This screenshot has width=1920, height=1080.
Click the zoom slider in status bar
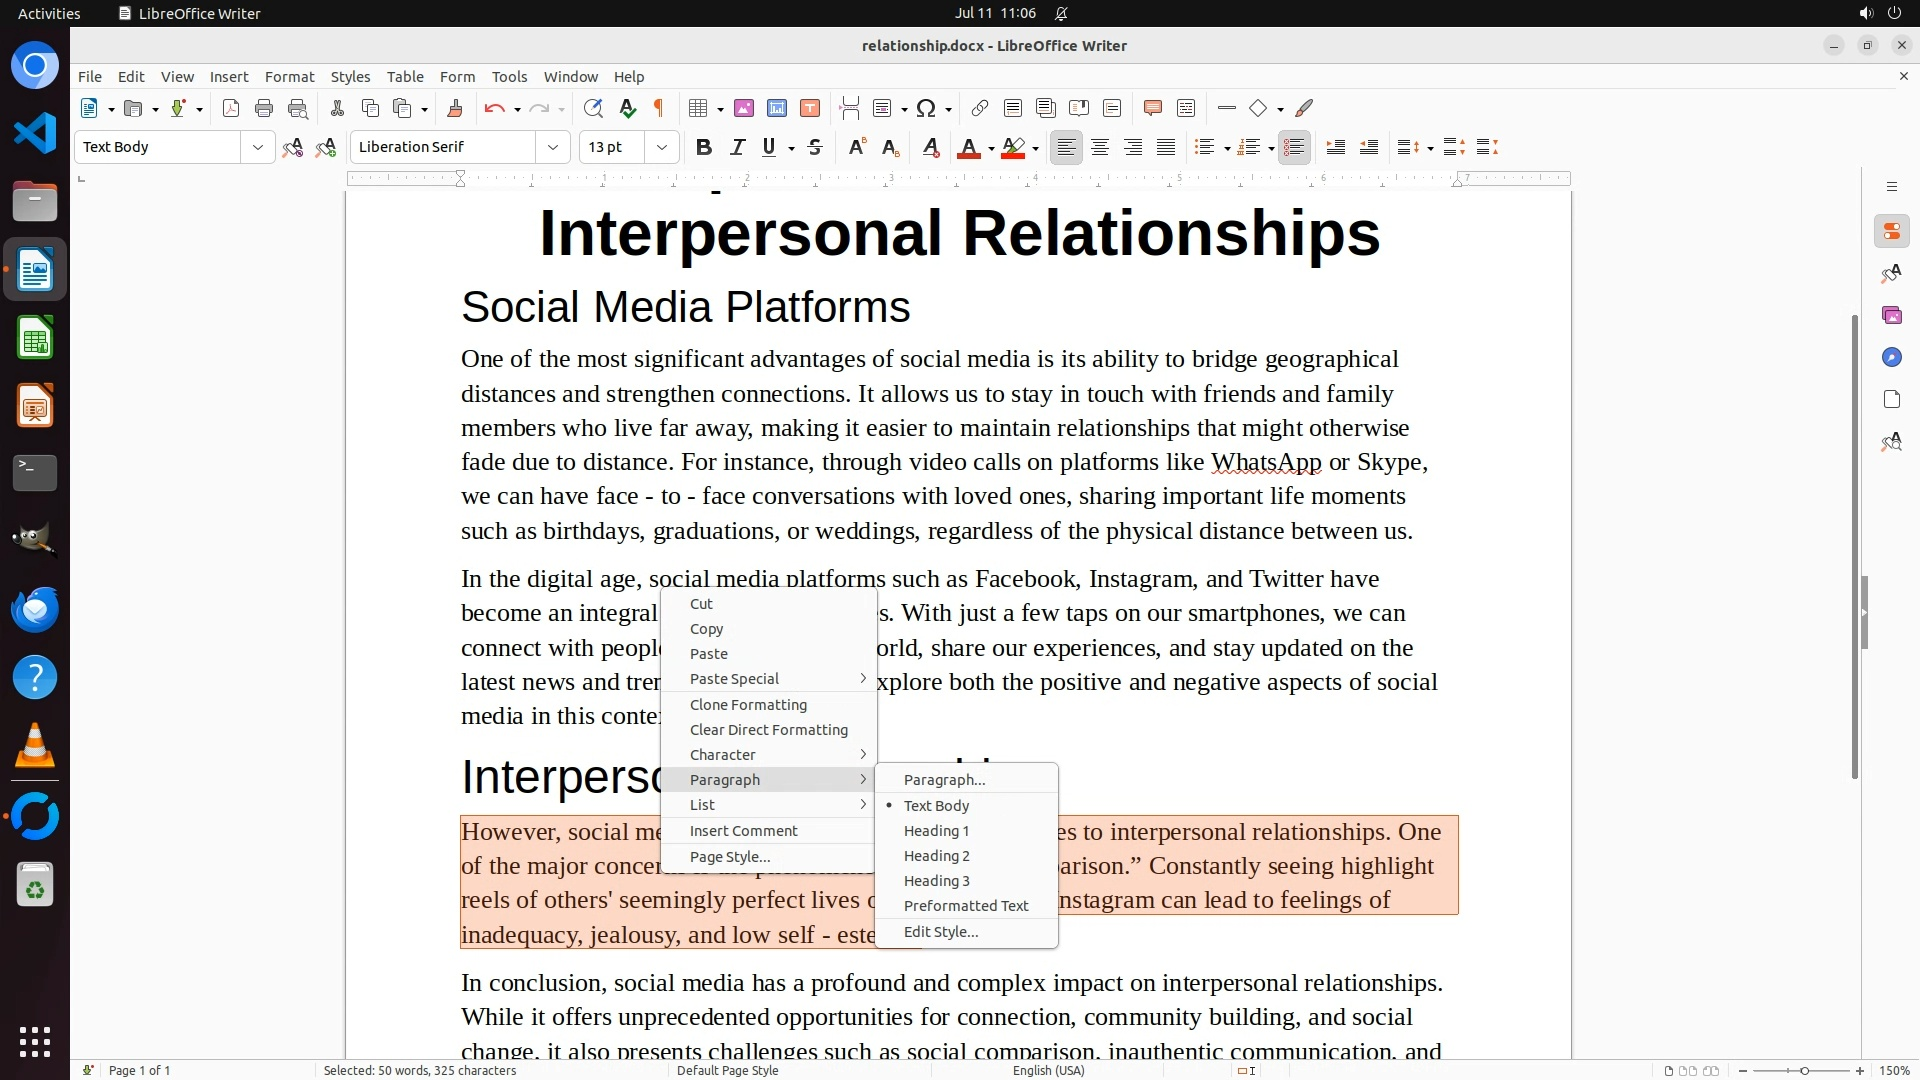point(1804,1071)
